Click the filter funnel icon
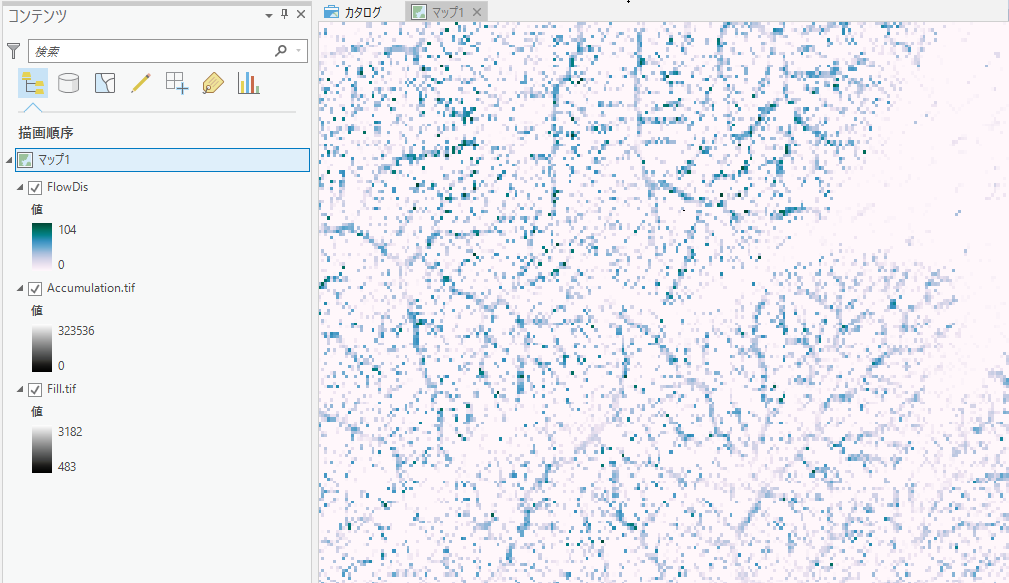This screenshot has width=1009, height=583. (x=14, y=51)
